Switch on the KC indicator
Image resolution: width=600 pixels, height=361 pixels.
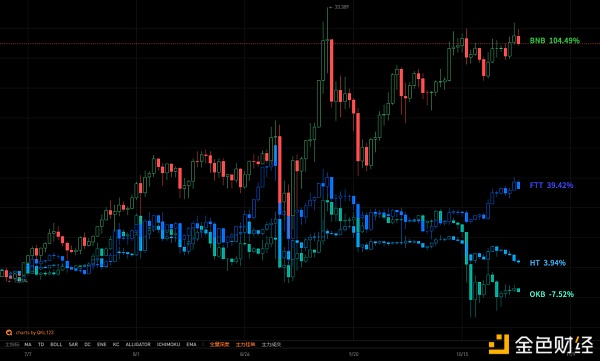tap(116, 345)
